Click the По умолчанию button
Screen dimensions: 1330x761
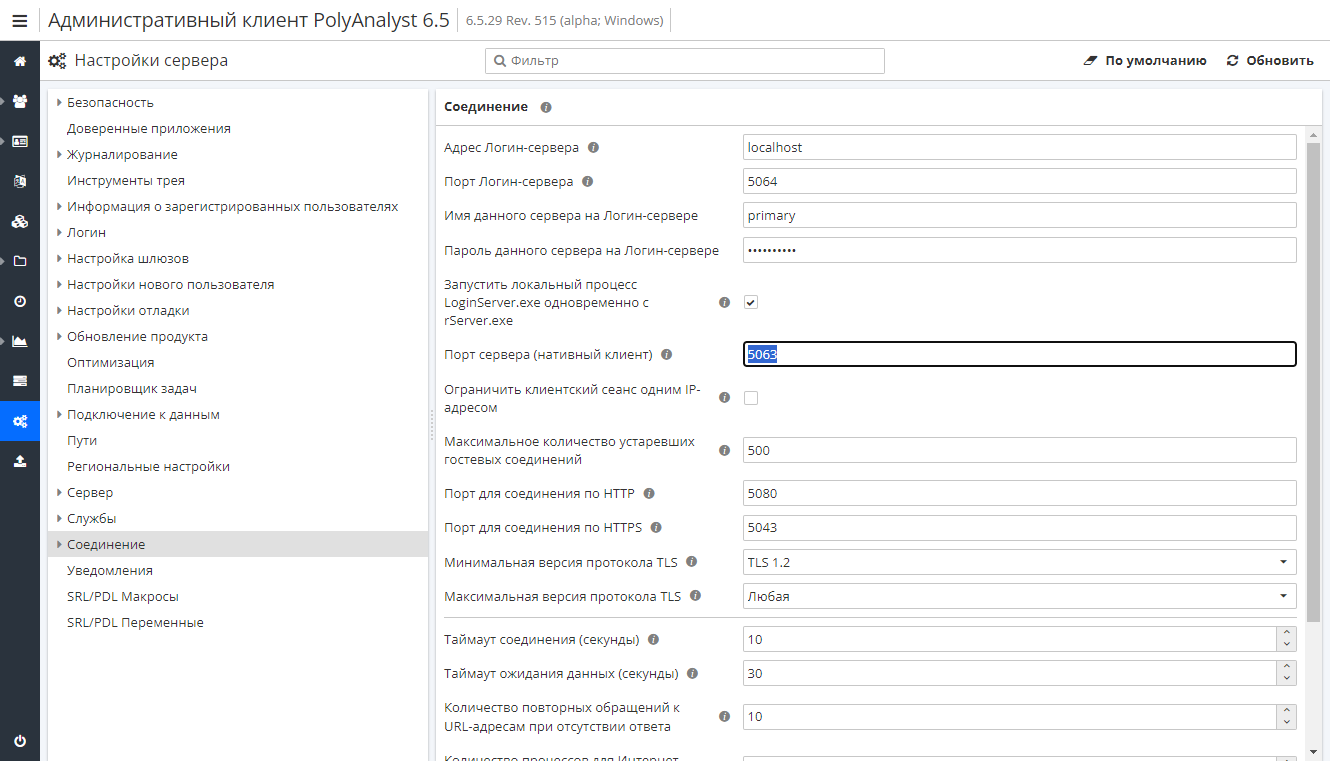(1145, 61)
